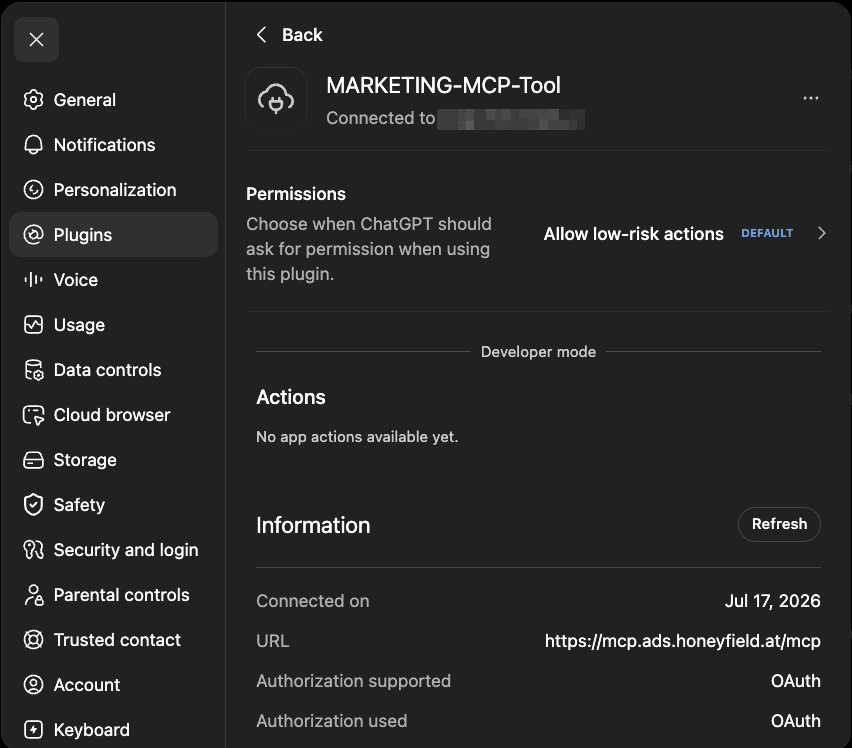Click the Refresh button
Viewport: 852px width, 748px height.
(779, 524)
